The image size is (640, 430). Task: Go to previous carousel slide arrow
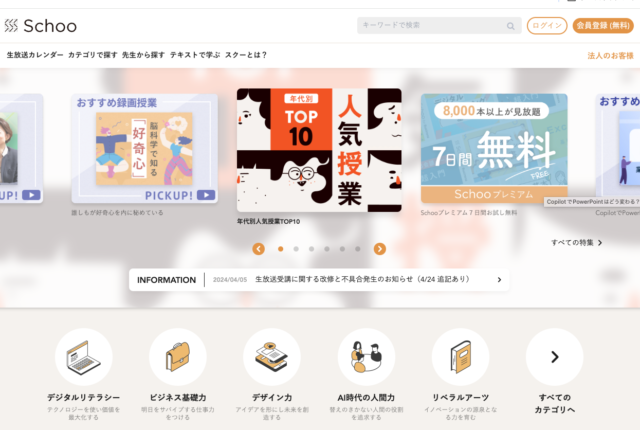(x=258, y=249)
